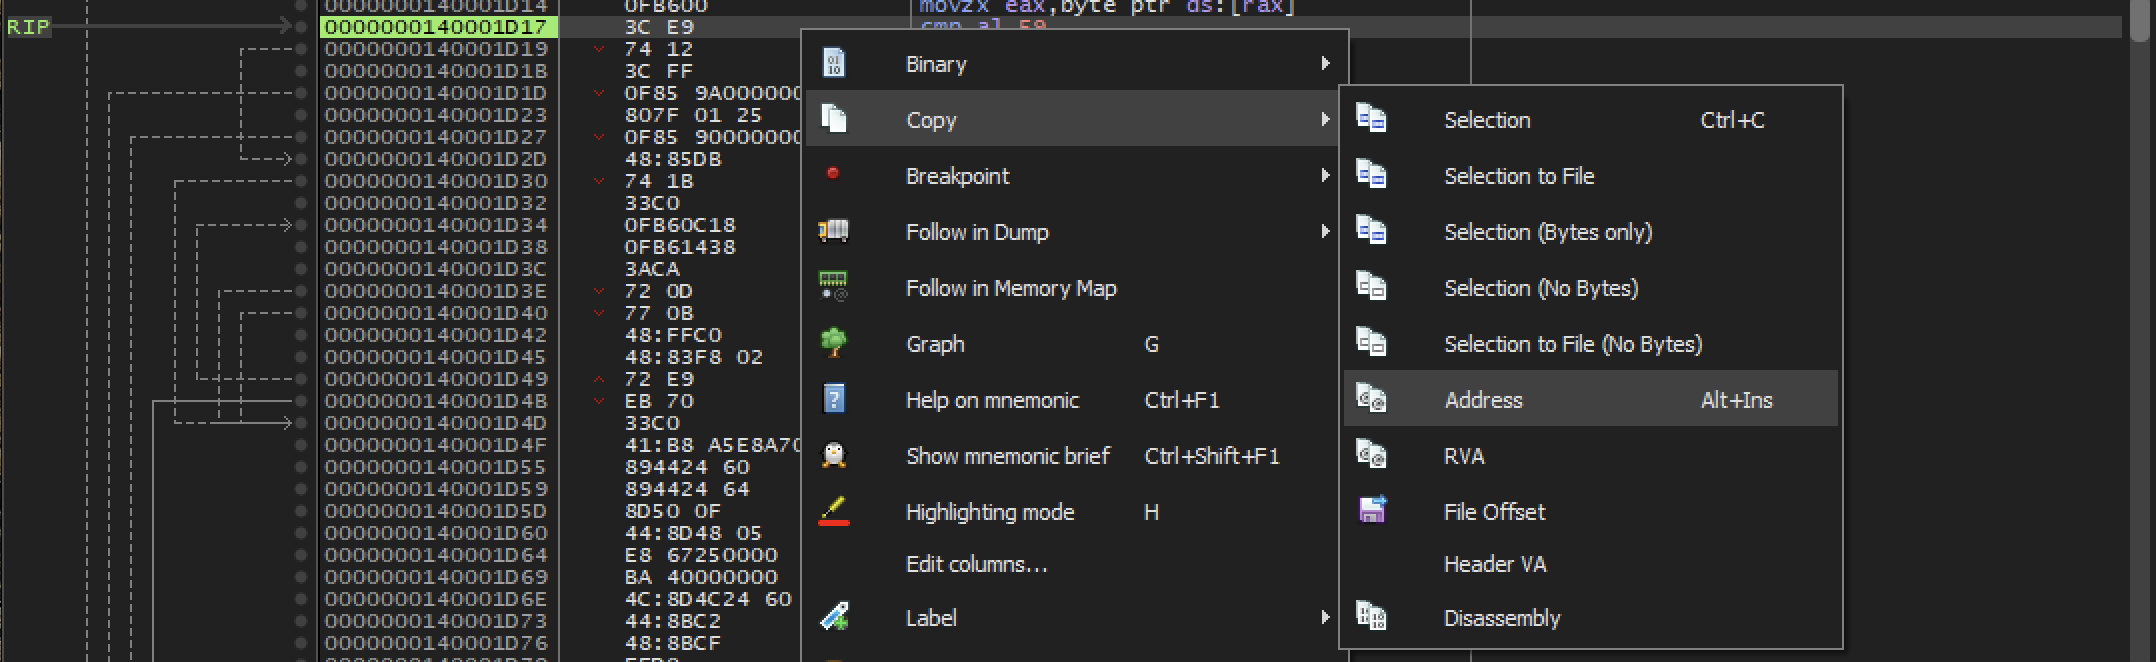This screenshot has width=2156, height=662.
Task: Click the red Breakpoint dot icon
Action: point(832,173)
